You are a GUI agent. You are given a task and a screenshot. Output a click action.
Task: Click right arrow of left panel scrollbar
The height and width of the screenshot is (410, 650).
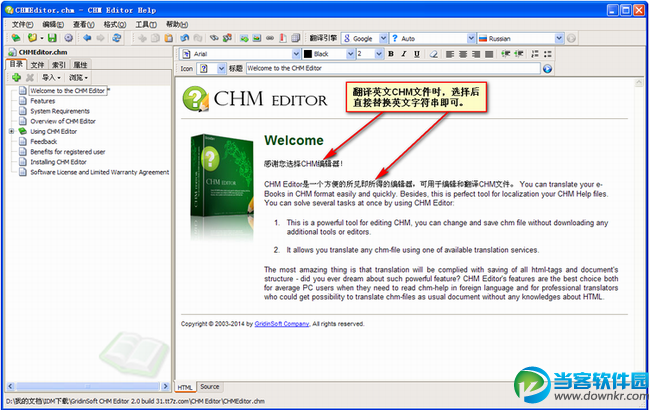point(165,386)
